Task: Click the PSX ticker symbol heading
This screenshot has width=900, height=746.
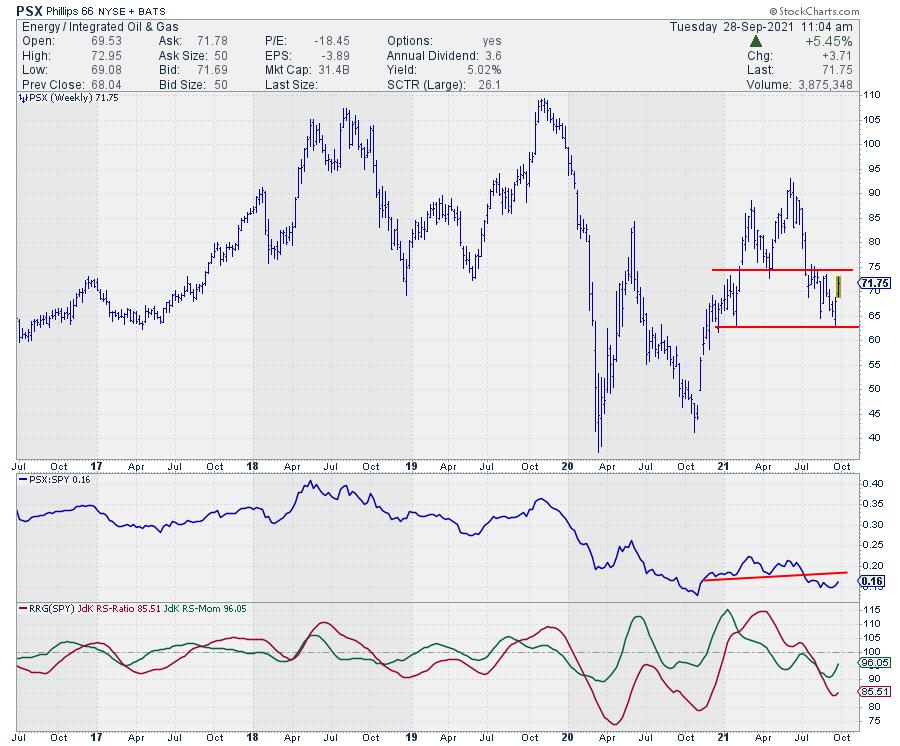Action: pos(28,10)
